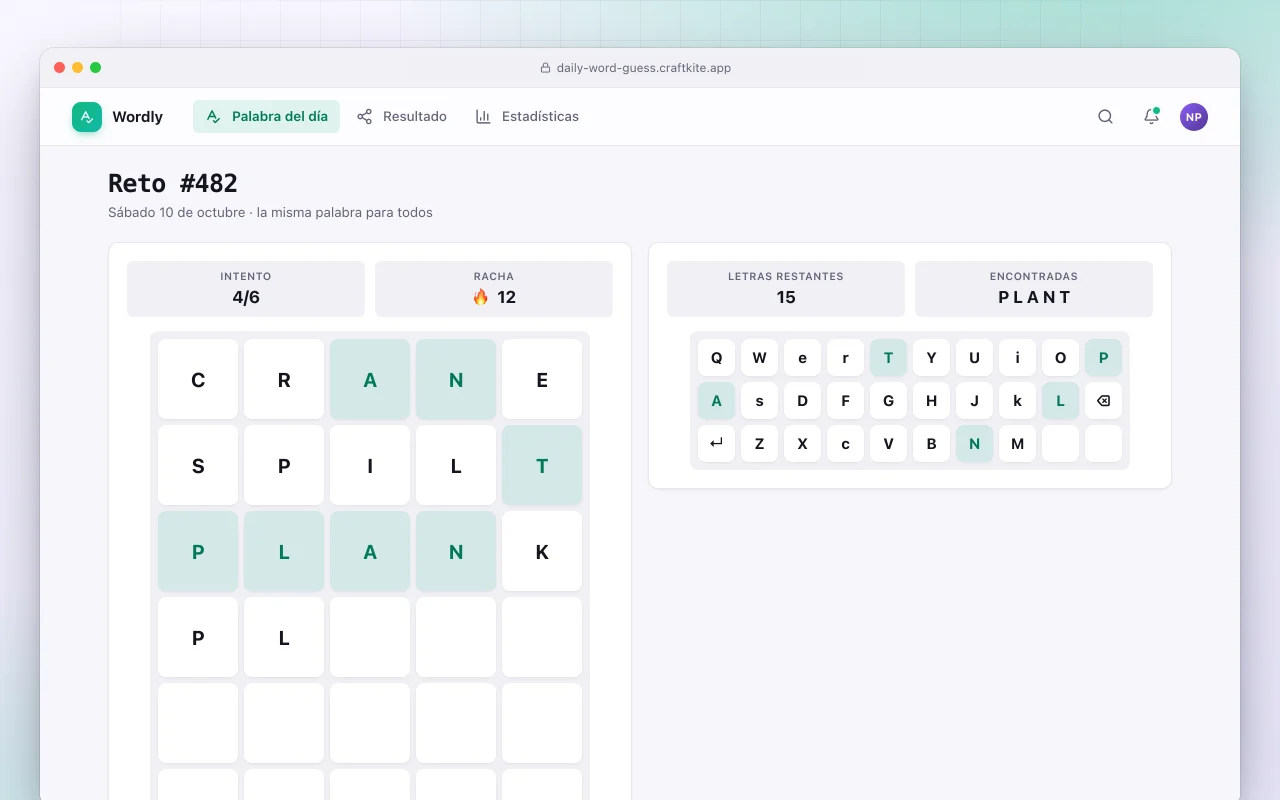Tap the M key on keyboard

point(1017,444)
